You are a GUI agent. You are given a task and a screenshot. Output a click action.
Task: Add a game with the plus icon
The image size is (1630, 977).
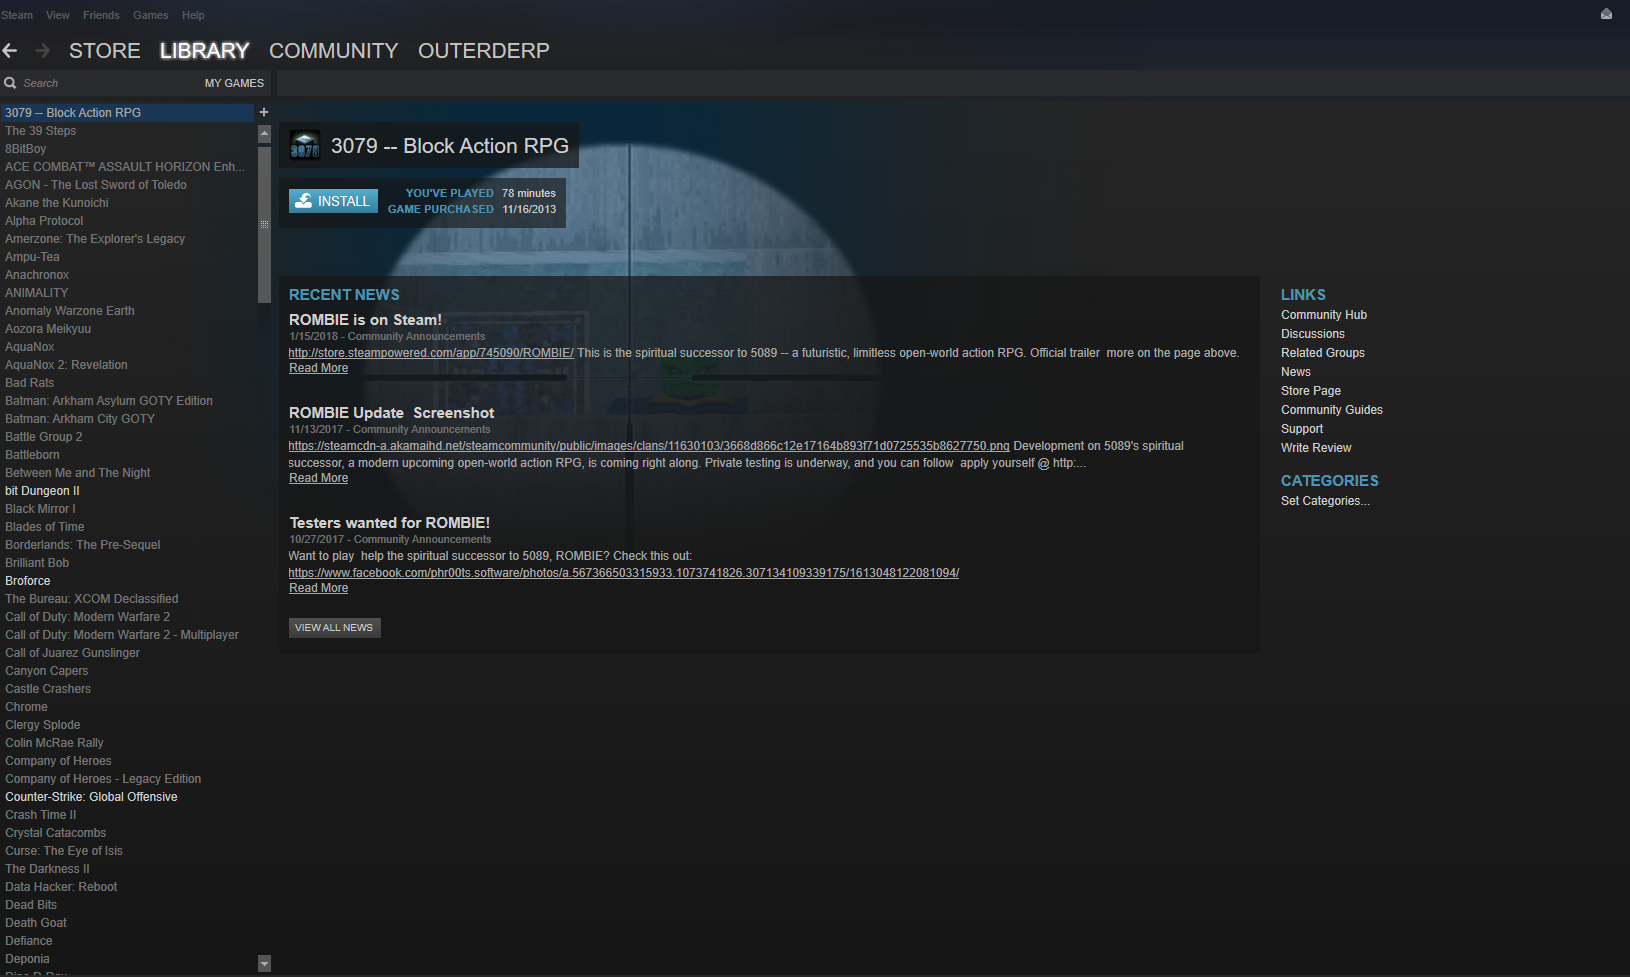(x=264, y=112)
